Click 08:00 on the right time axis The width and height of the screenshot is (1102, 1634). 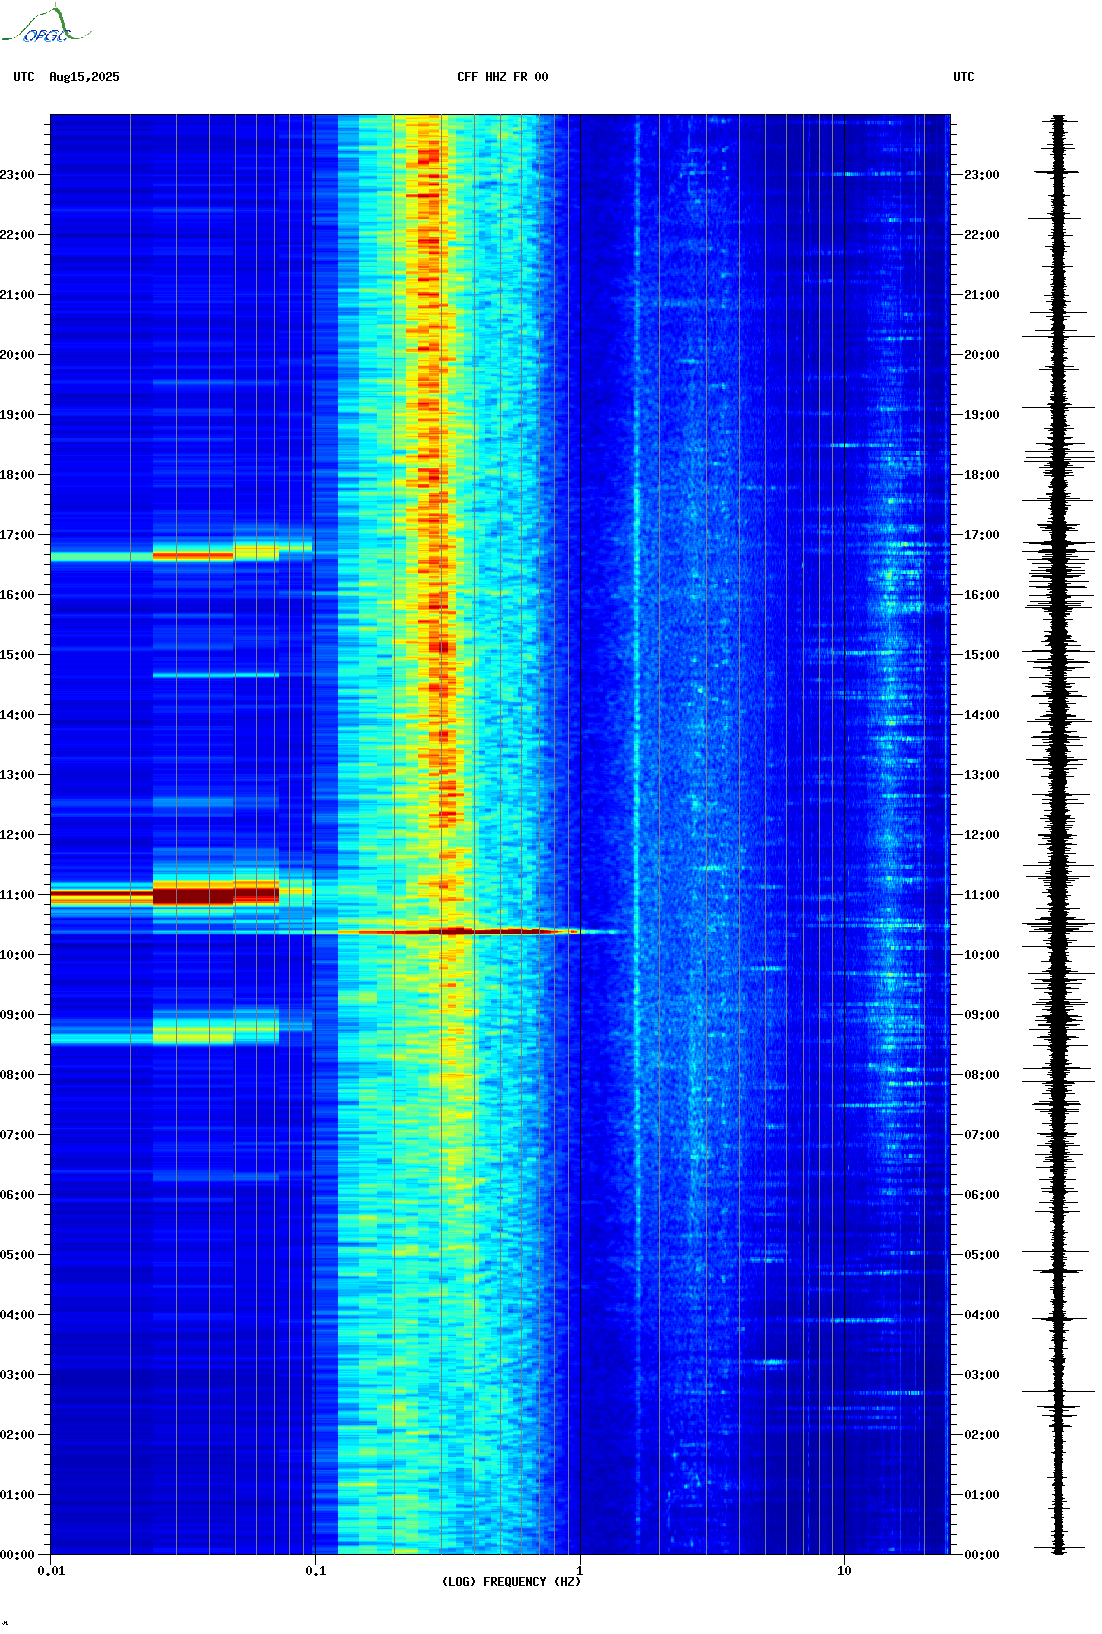pyautogui.click(x=982, y=1075)
